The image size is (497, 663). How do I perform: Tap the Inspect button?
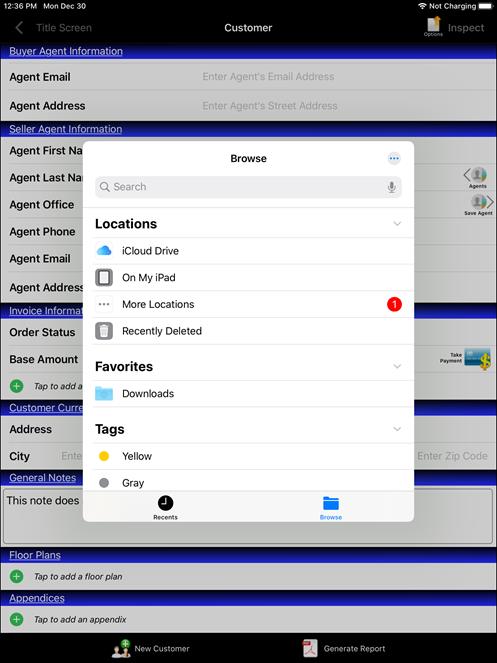pos(466,28)
